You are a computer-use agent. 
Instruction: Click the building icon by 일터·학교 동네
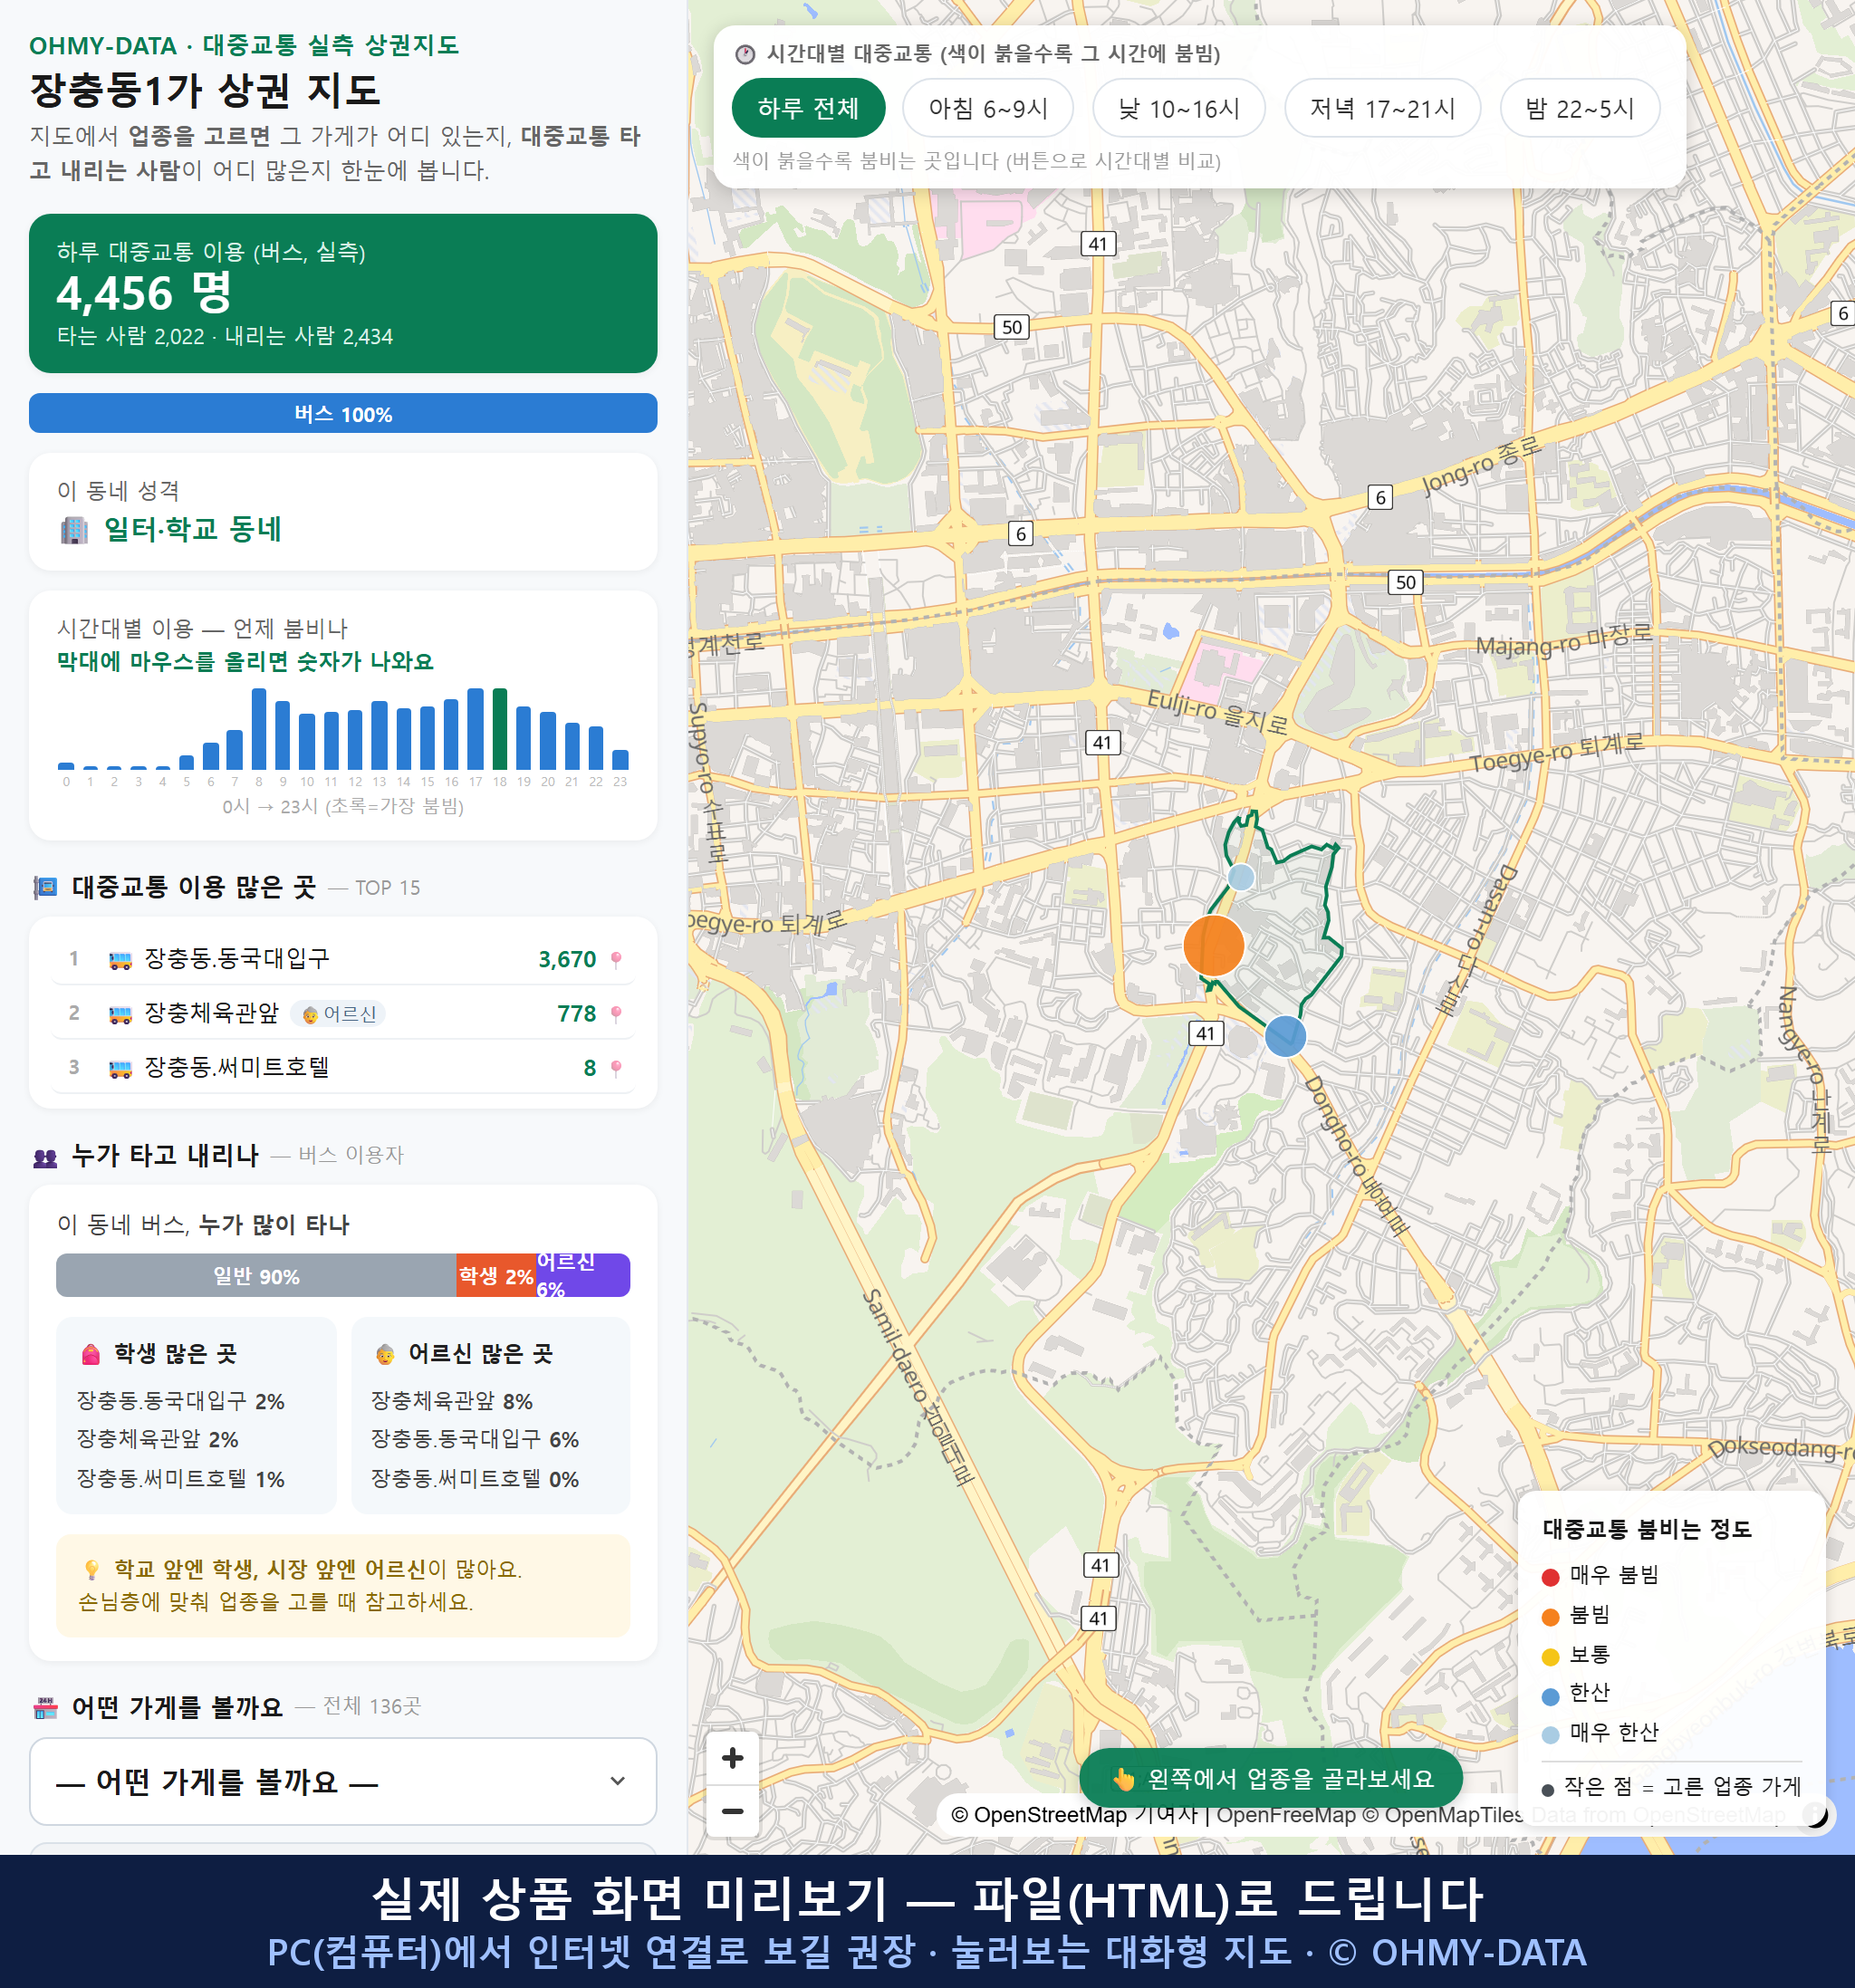coord(74,530)
